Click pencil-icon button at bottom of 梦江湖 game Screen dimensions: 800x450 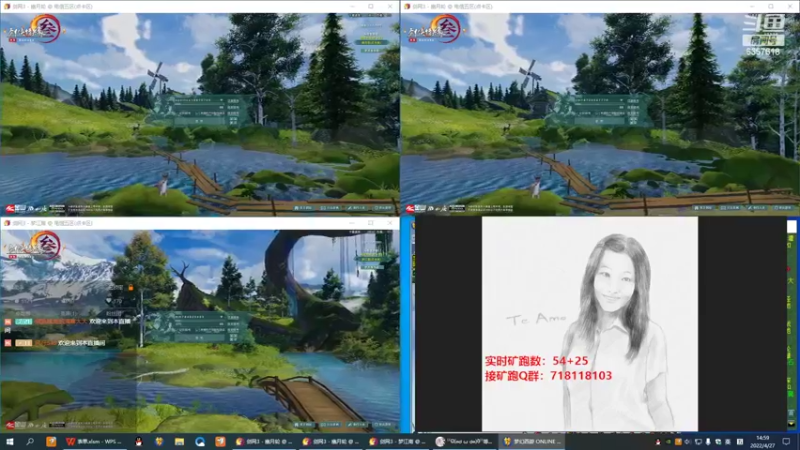tap(357, 424)
